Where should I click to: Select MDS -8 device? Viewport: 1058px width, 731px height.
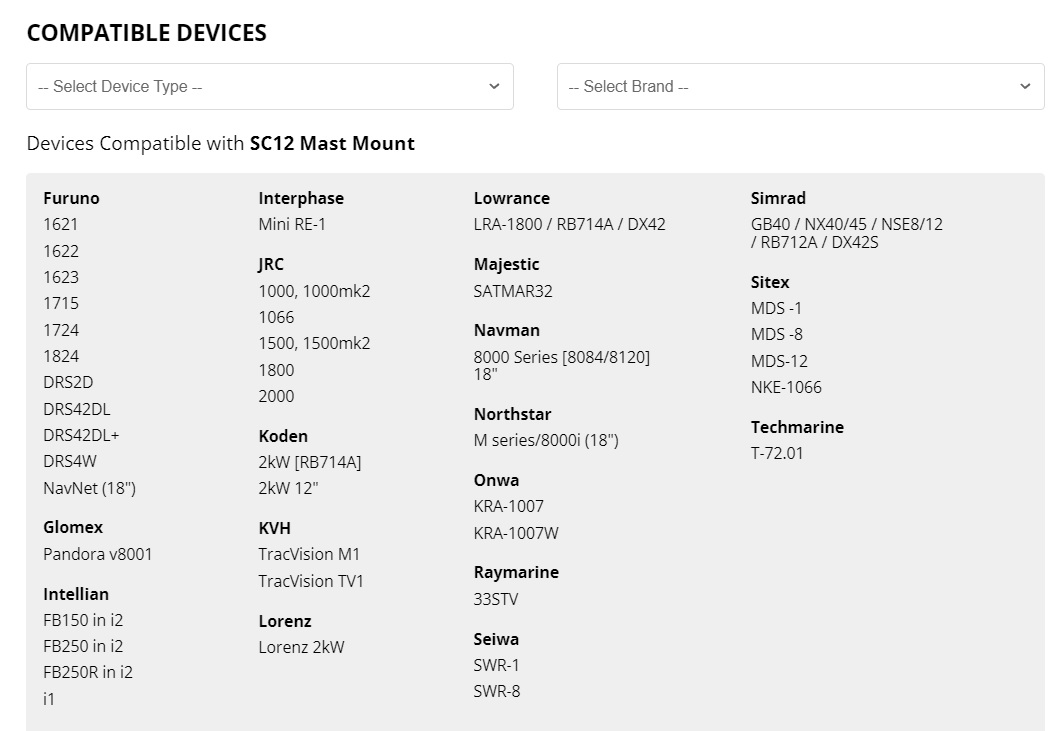pos(777,334)
